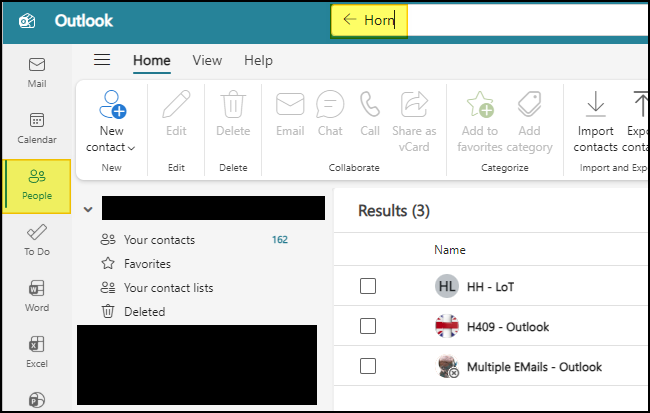Click the back arrow in search box
The width and height of the screenshot is (650, 413).
350,19
